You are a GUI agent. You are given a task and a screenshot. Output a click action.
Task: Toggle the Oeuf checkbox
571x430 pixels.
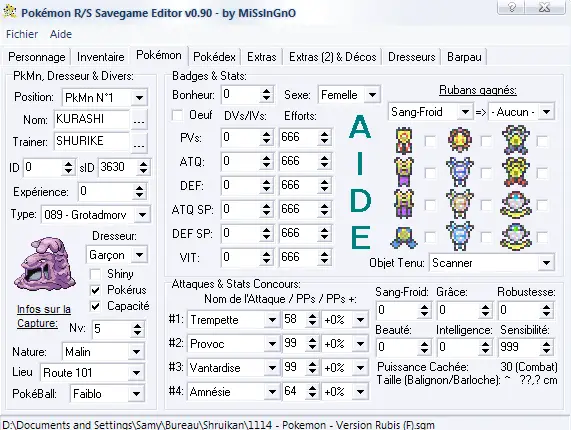(177, 115)
